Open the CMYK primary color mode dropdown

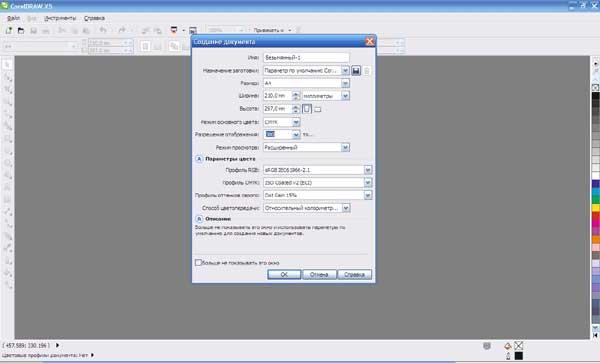[x=296, y=122]
